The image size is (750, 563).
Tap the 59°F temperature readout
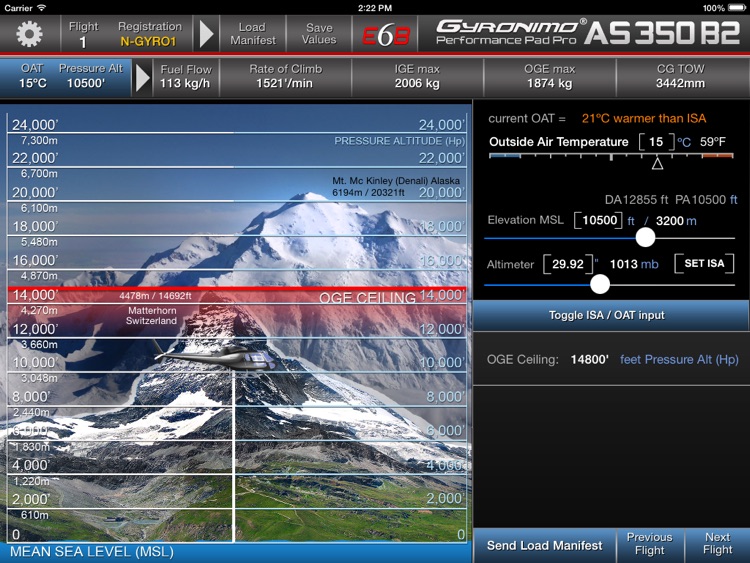pos(713,142)
